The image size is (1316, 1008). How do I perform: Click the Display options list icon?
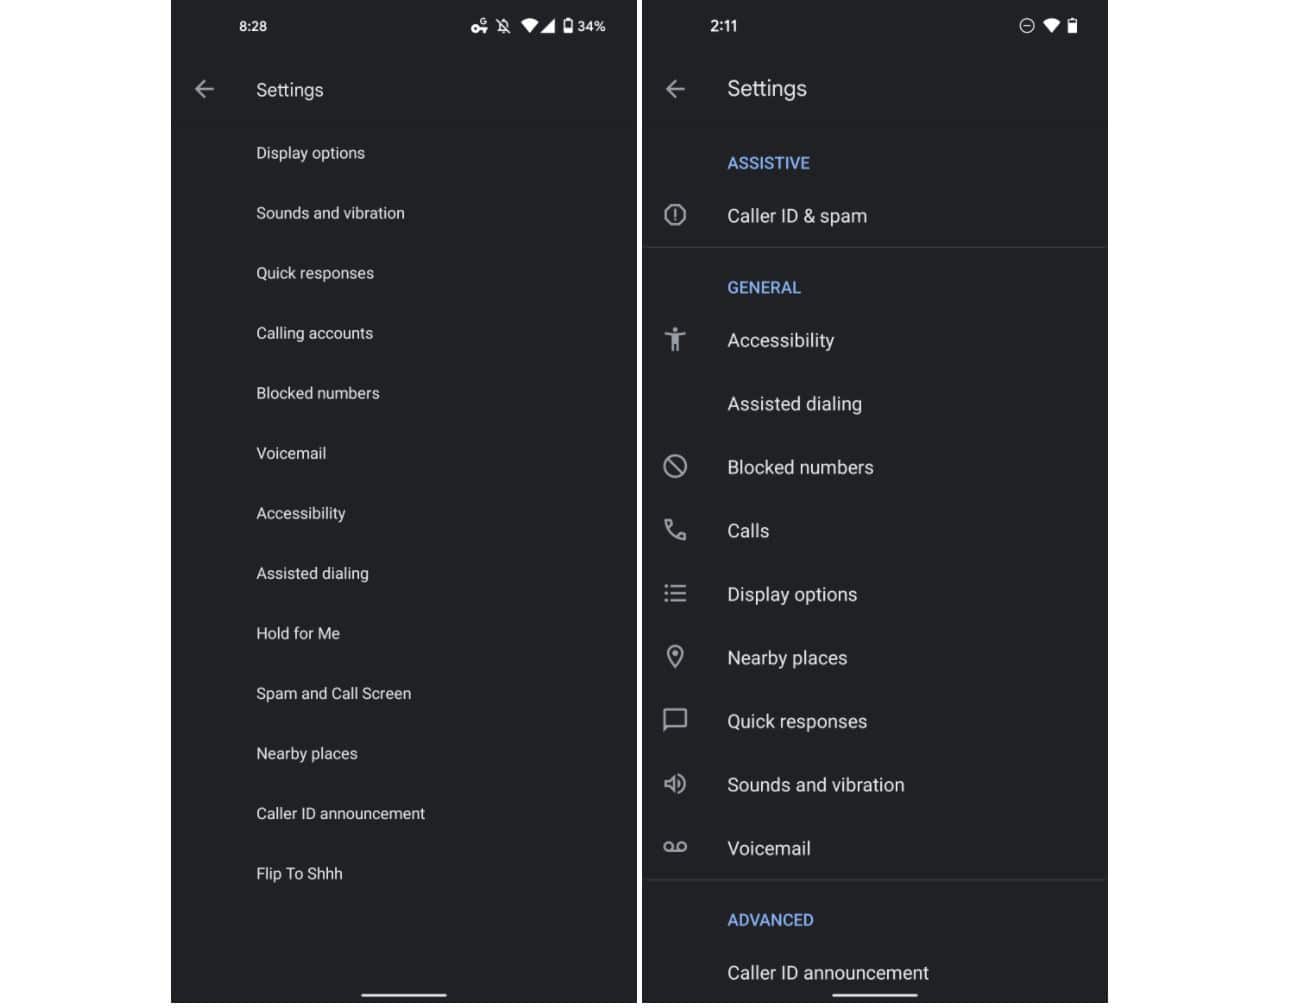pyautogui.click(x=675, y=594)
